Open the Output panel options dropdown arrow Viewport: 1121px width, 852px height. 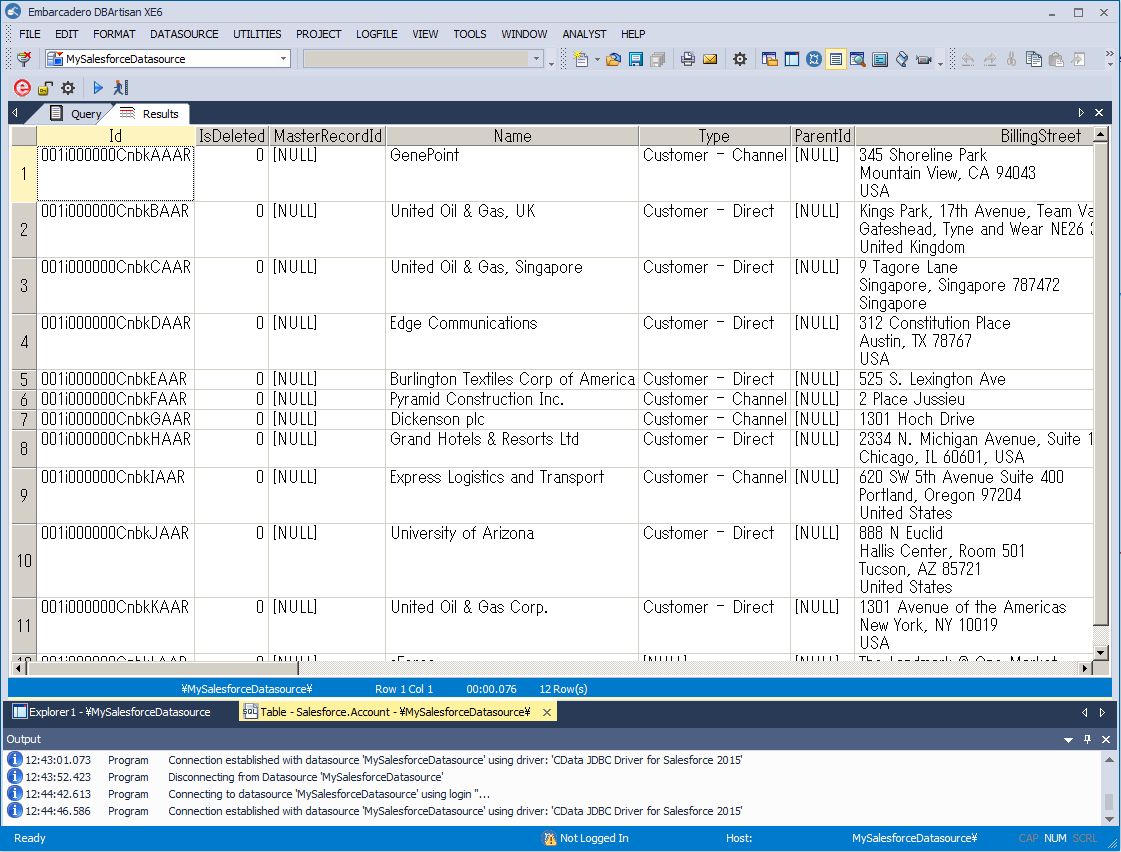[1069, 739]
